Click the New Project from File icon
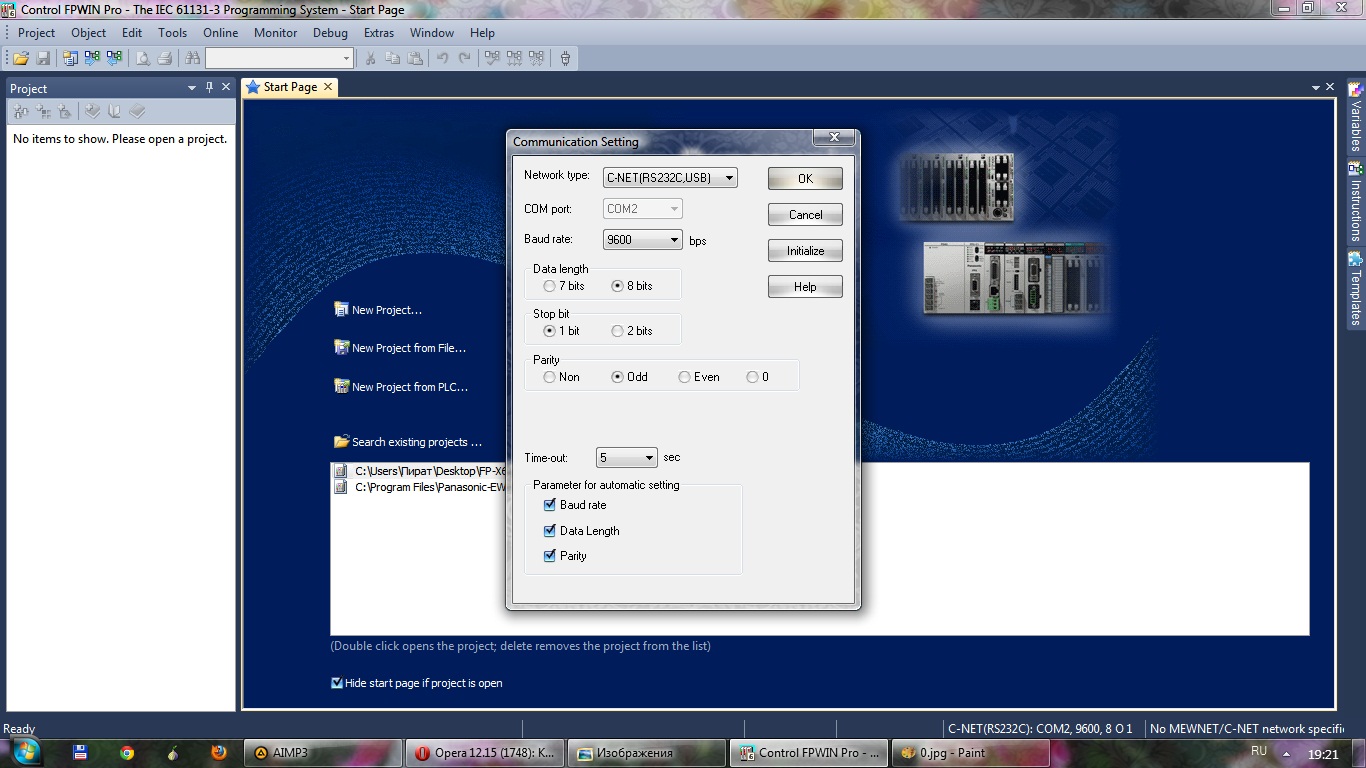This screenshot has width=1366, height=768. click(341, 348)
